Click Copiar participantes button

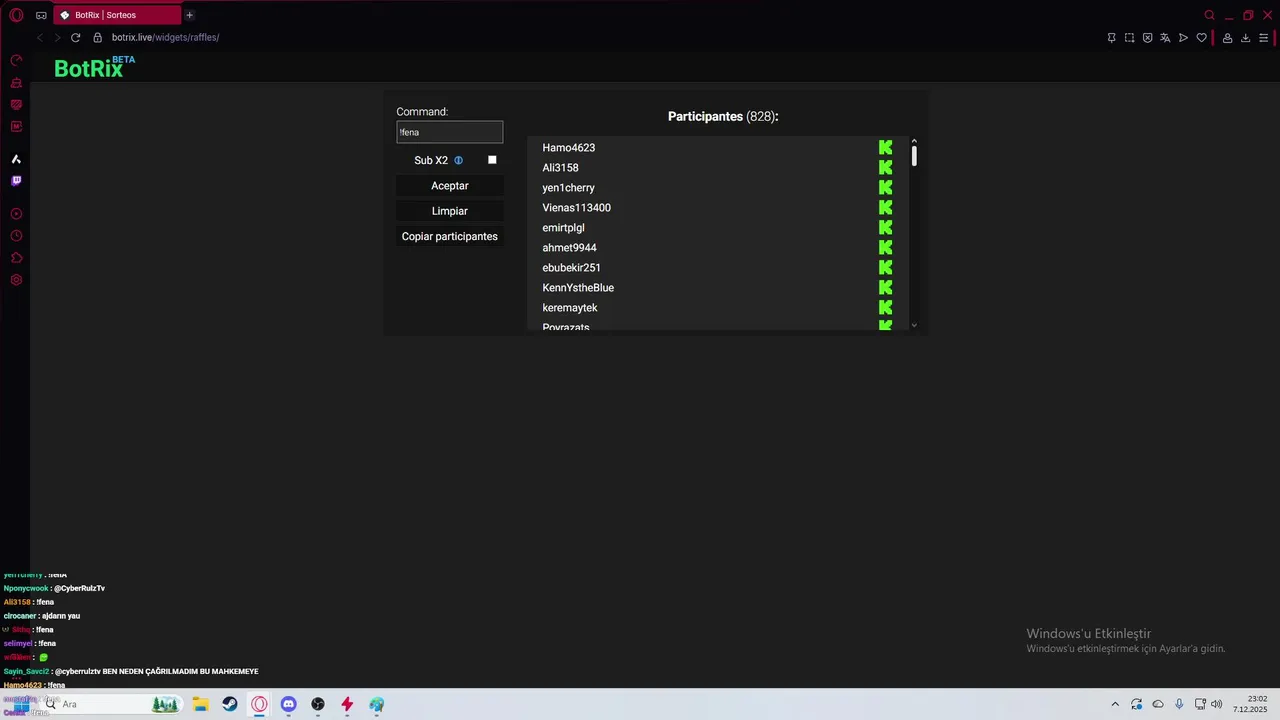pyautogui.click(x=449, y=236)
